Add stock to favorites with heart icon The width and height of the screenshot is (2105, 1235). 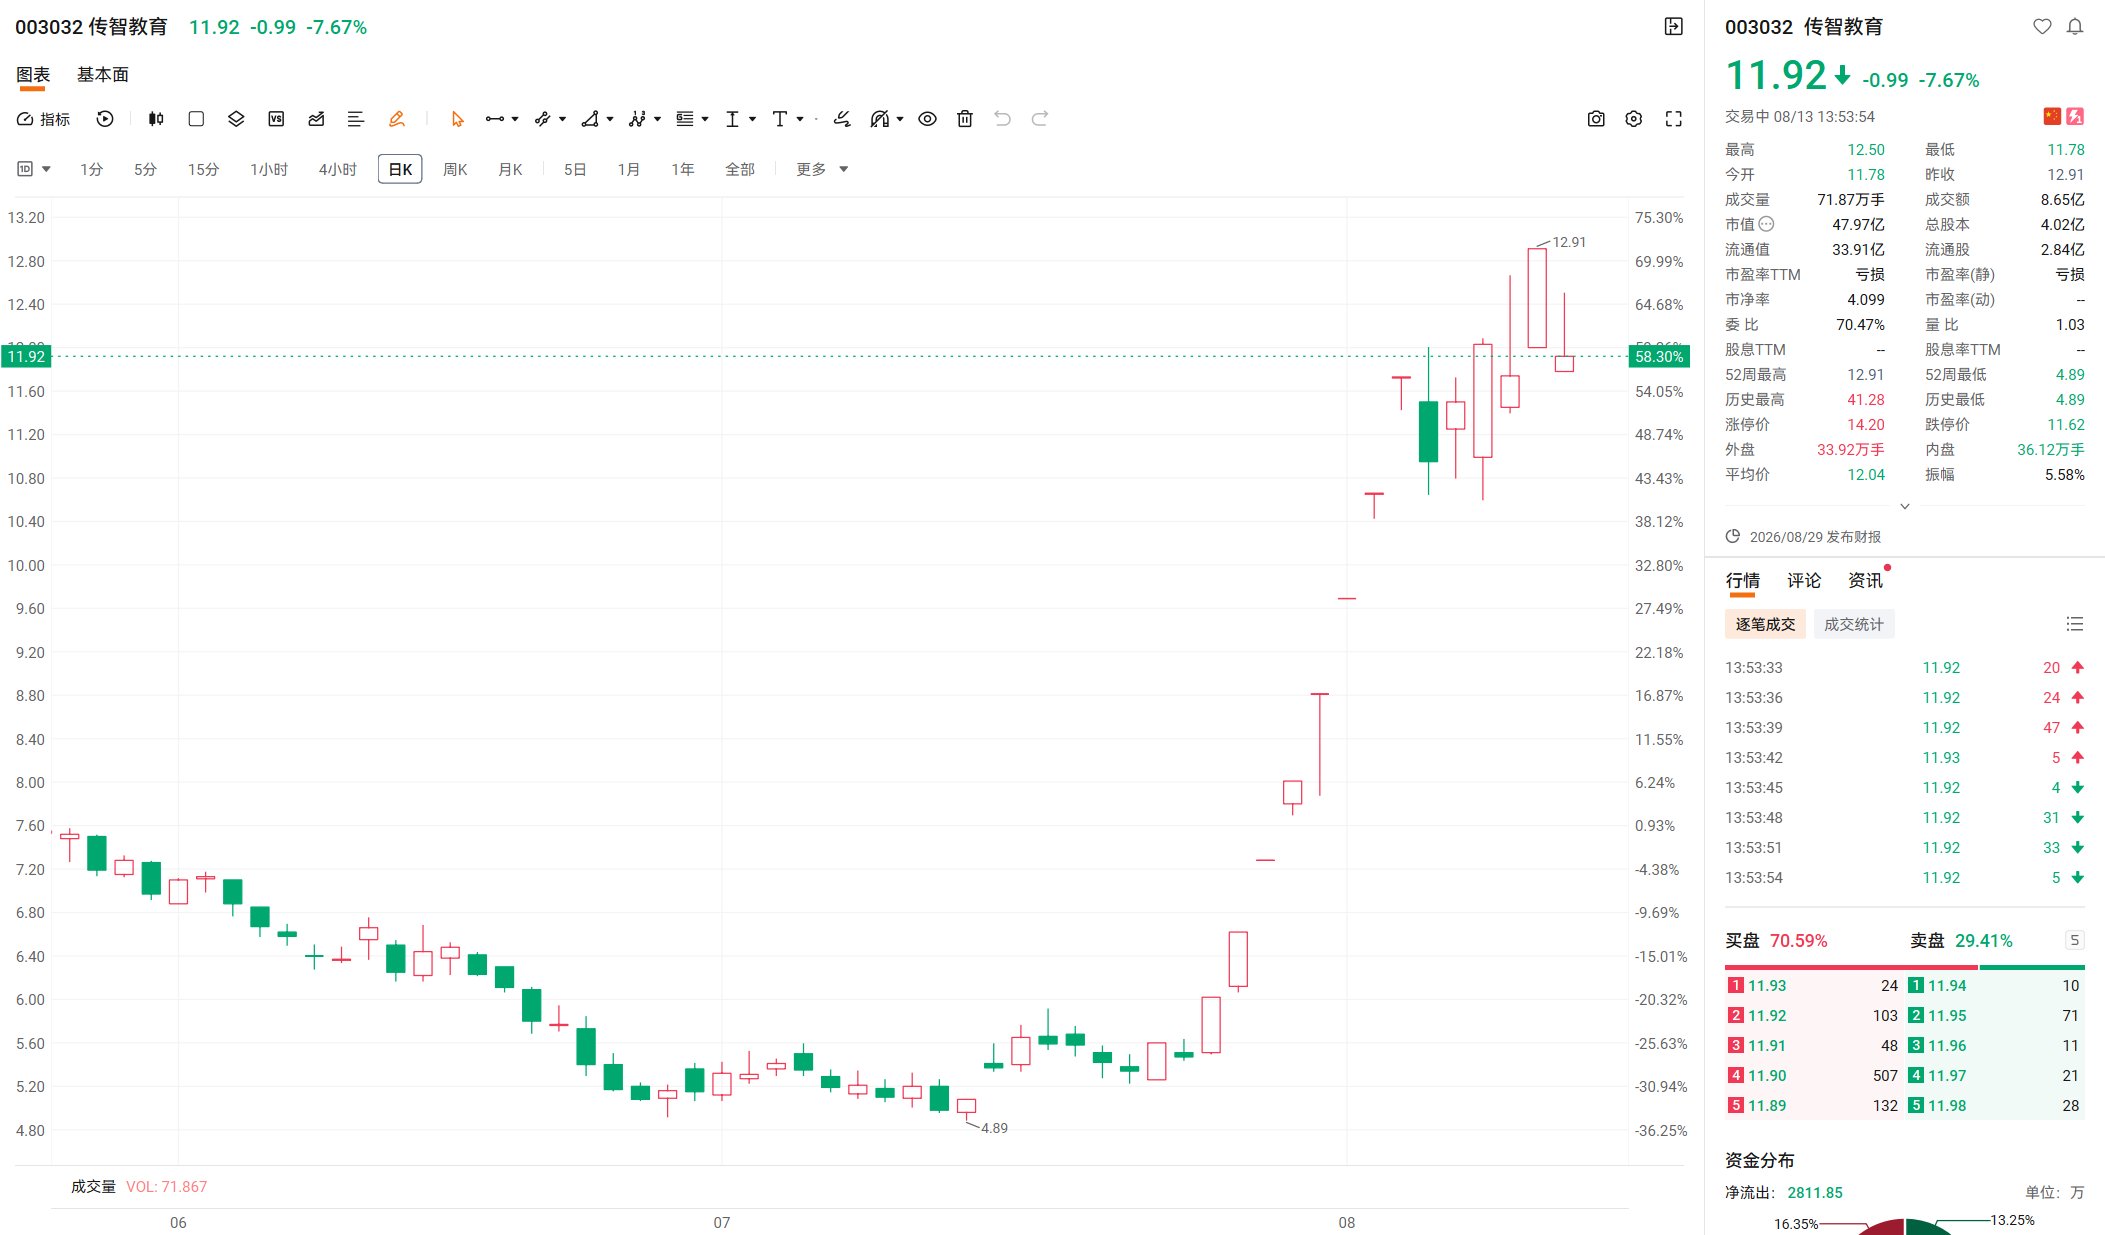tap(2042, 27)
